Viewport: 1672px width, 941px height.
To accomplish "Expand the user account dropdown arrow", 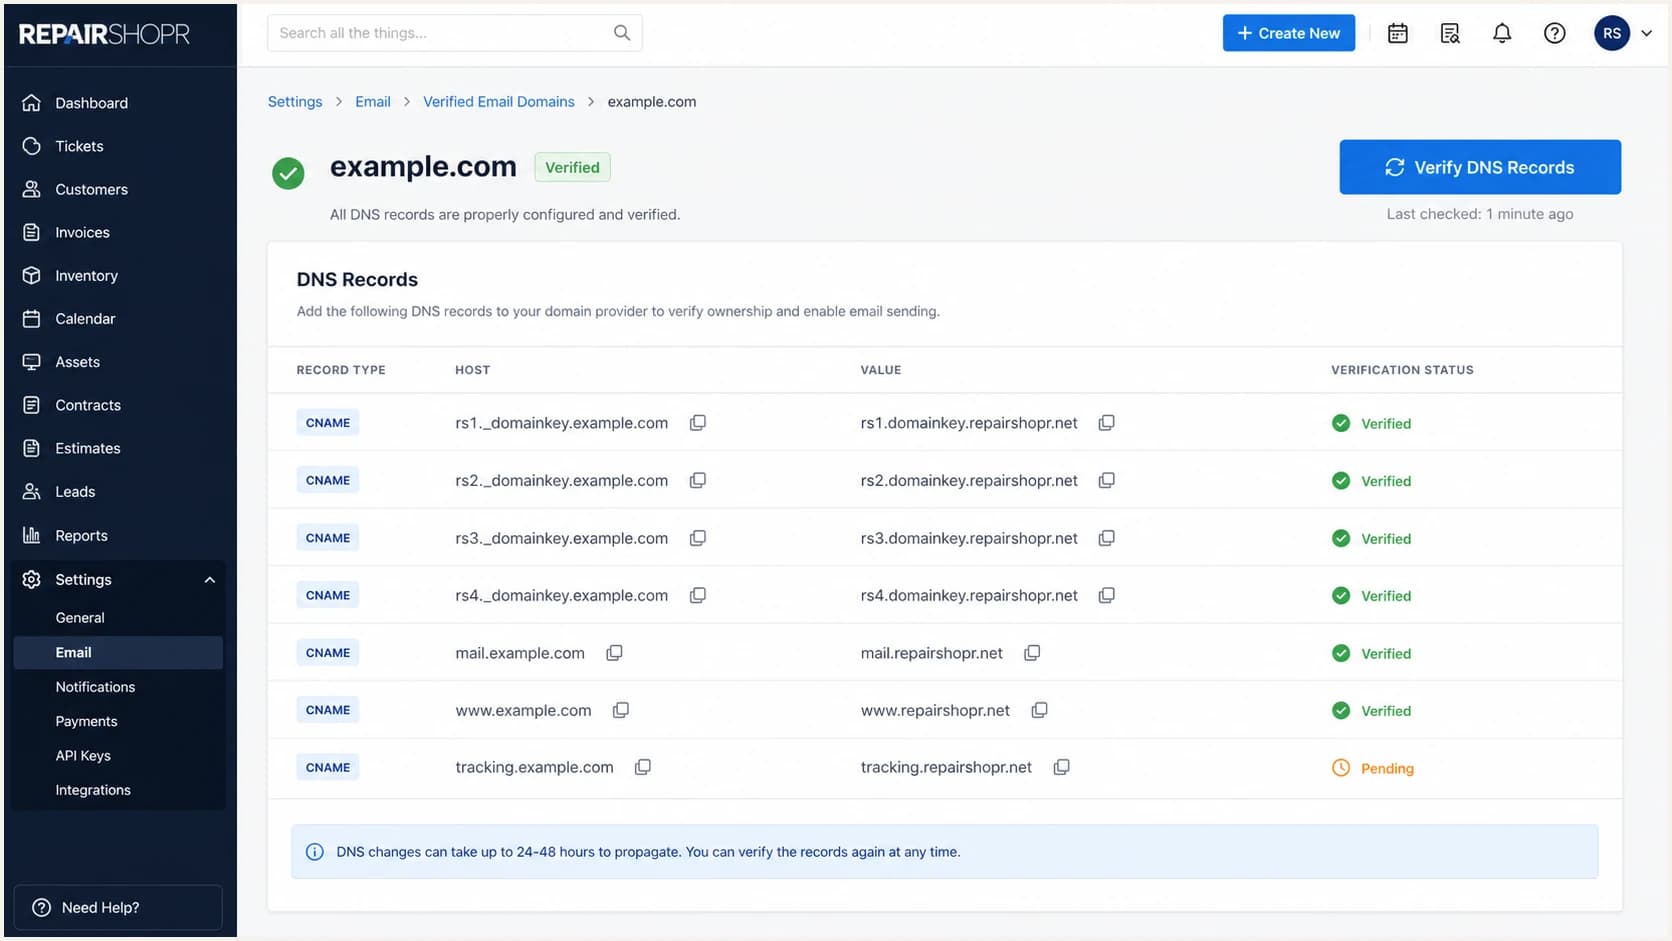I will [x=1646, y=33].
